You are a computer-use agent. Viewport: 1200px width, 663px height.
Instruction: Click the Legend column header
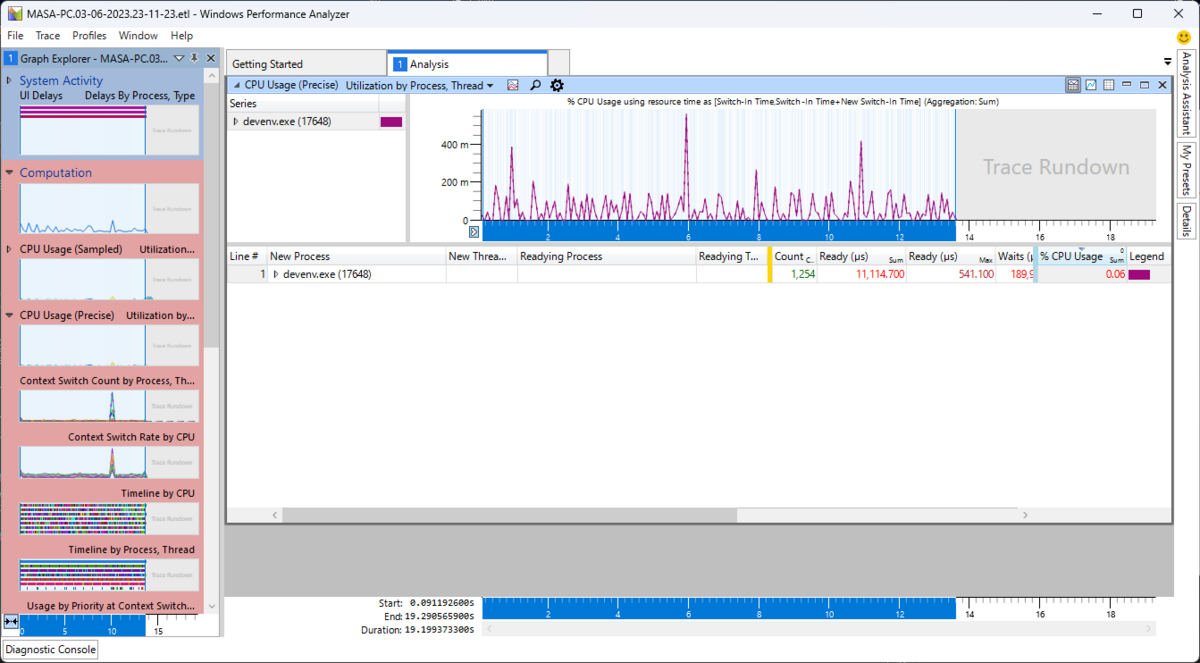point(1148,257)
